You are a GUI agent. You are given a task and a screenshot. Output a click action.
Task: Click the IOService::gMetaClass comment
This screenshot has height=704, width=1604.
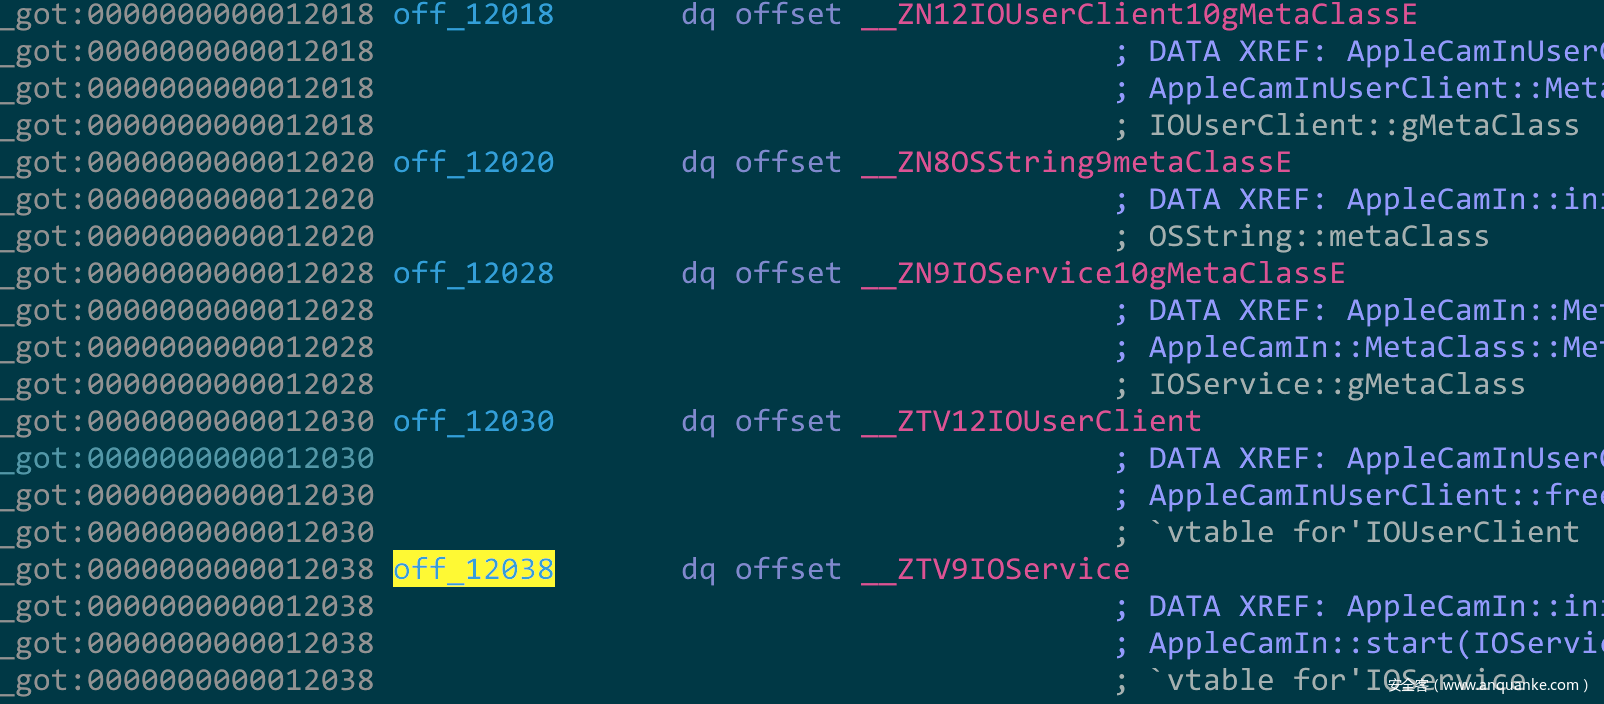click(x=1337, y=384)
